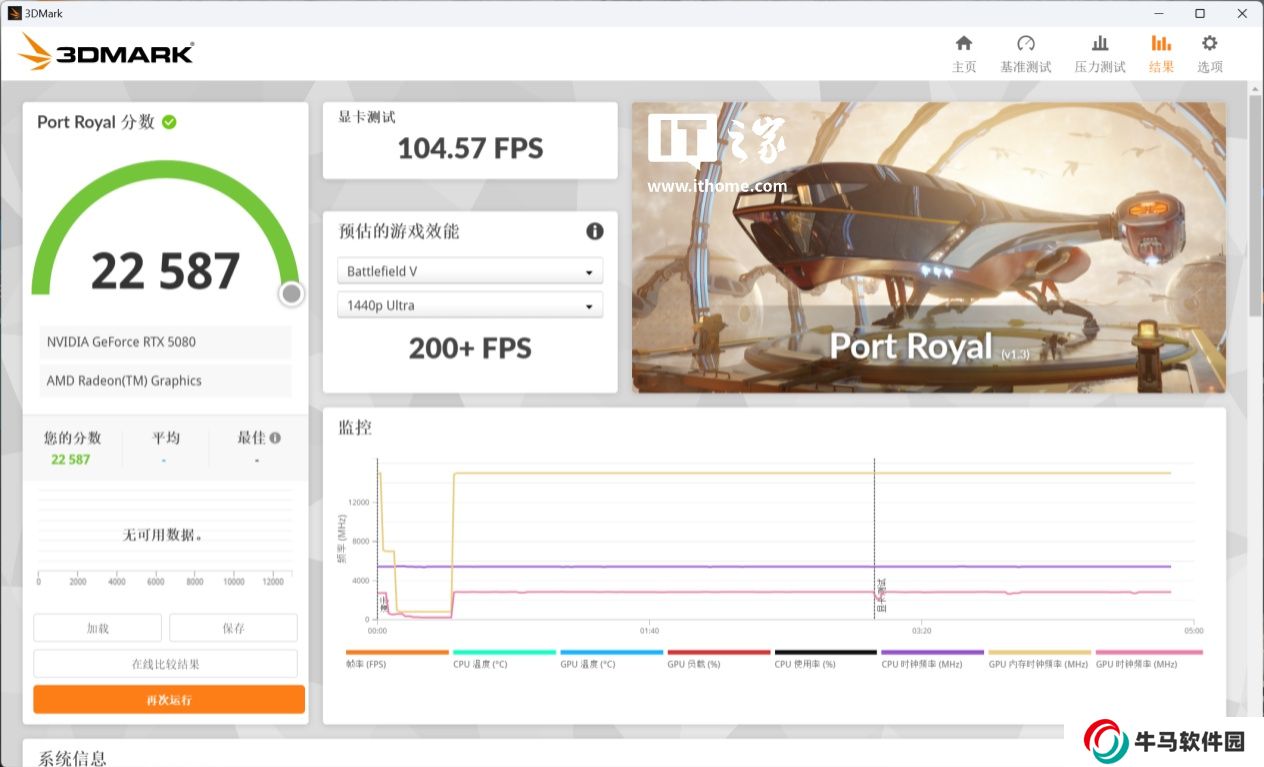1264x767 pixels.
Task: Click the Save (保存) button
Action: tap(233, 628)
